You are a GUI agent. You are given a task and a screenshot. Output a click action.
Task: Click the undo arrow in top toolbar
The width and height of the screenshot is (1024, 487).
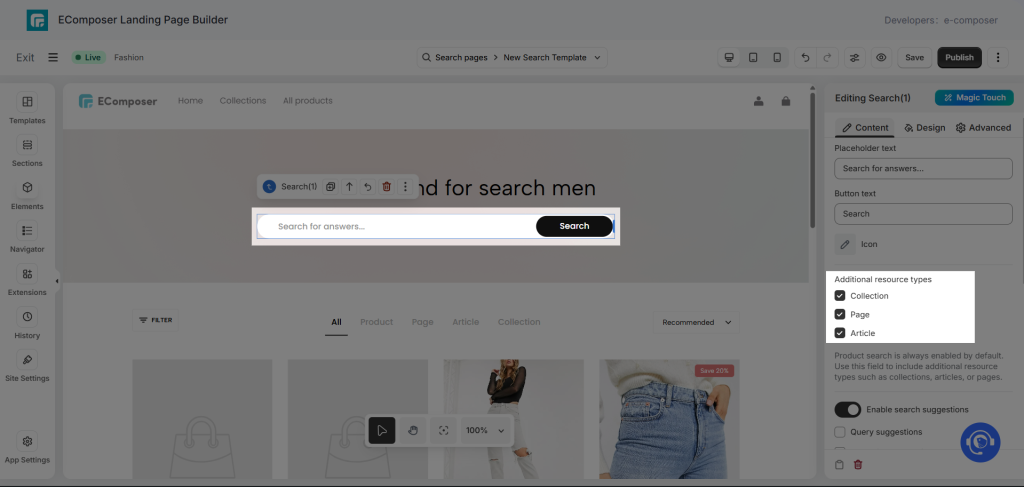[805, 57]
